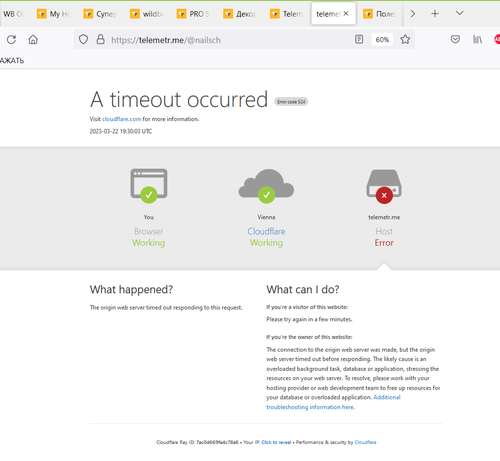Click the 'What can I do?' heading
The width and height of the screenshot is (500, 461).
(x=303, y=289)
